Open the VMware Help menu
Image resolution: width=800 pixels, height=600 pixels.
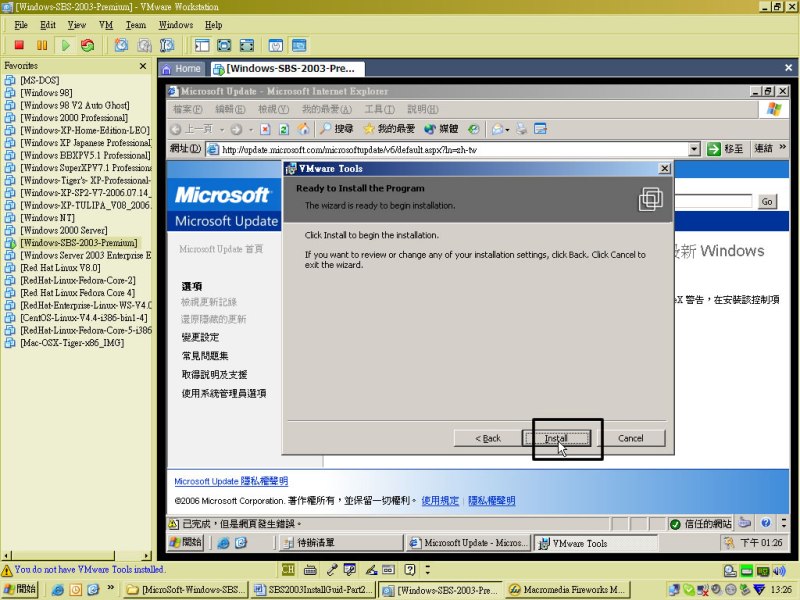click(x=213, y=24)
